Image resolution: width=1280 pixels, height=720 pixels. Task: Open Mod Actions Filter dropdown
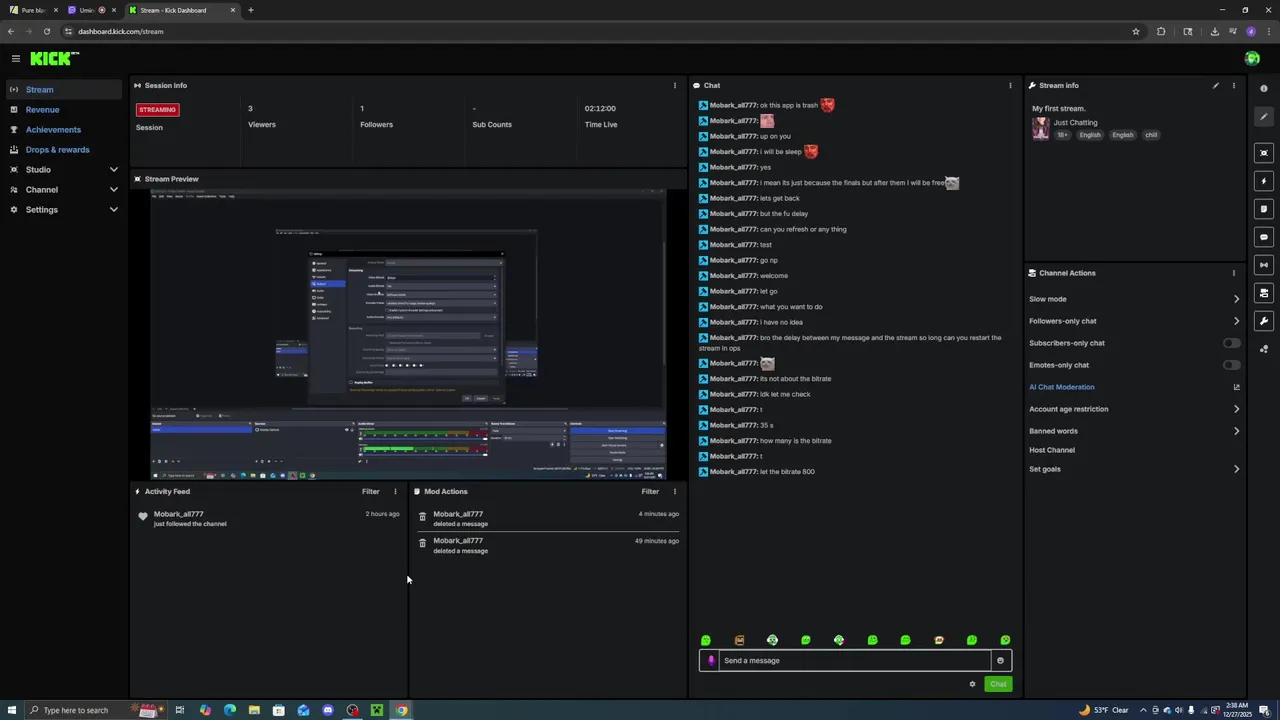click(650, 492)
